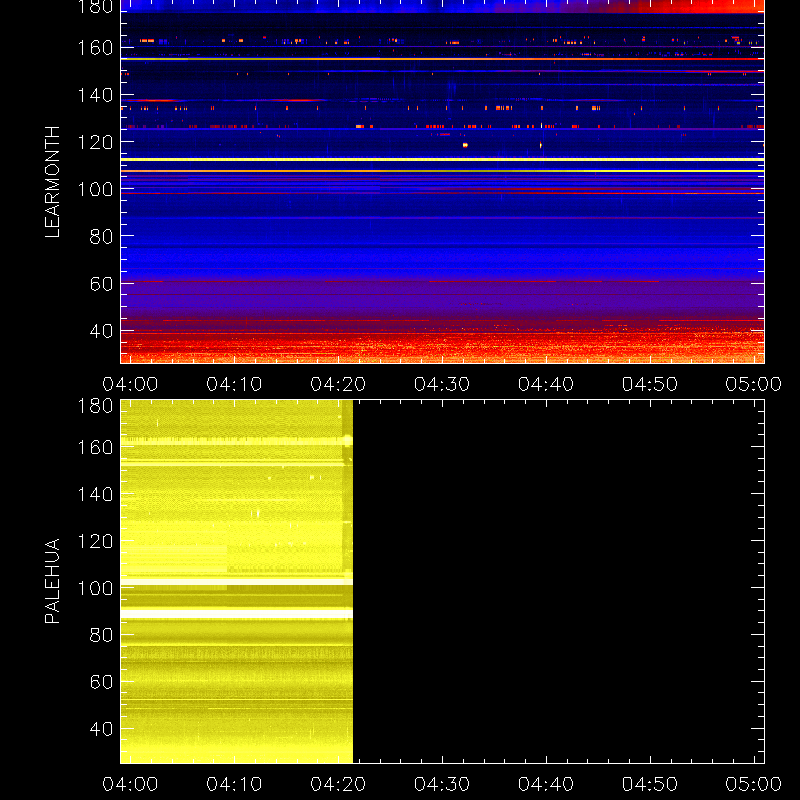Viewport: 800px width, 800px height.
Task: Choose the 05:00 time label under the Palehua plot
Action: click(754, 784)
